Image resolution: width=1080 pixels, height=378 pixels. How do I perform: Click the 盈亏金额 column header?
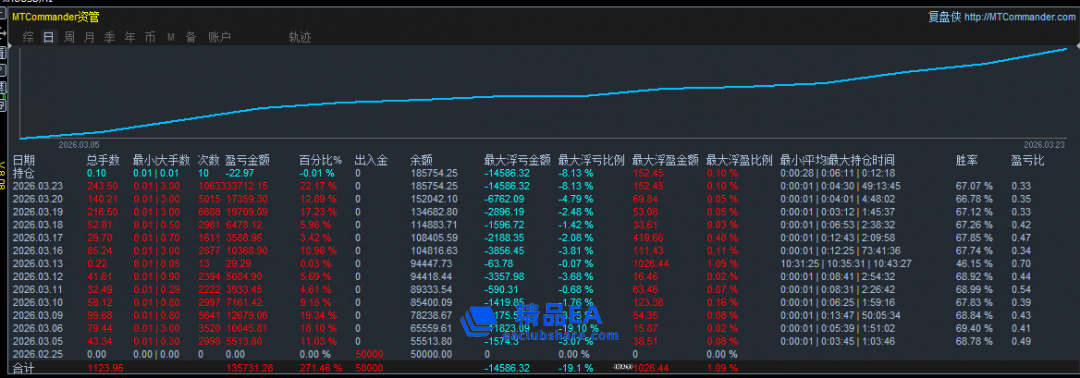247,160
